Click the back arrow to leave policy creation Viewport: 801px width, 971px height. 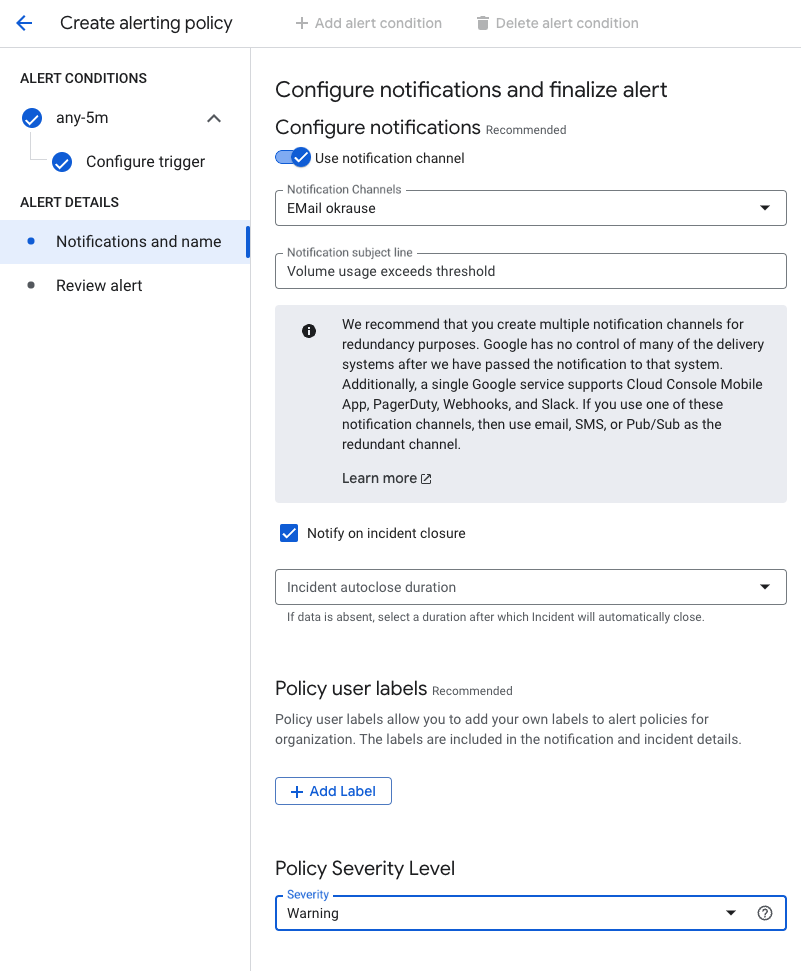24,22
